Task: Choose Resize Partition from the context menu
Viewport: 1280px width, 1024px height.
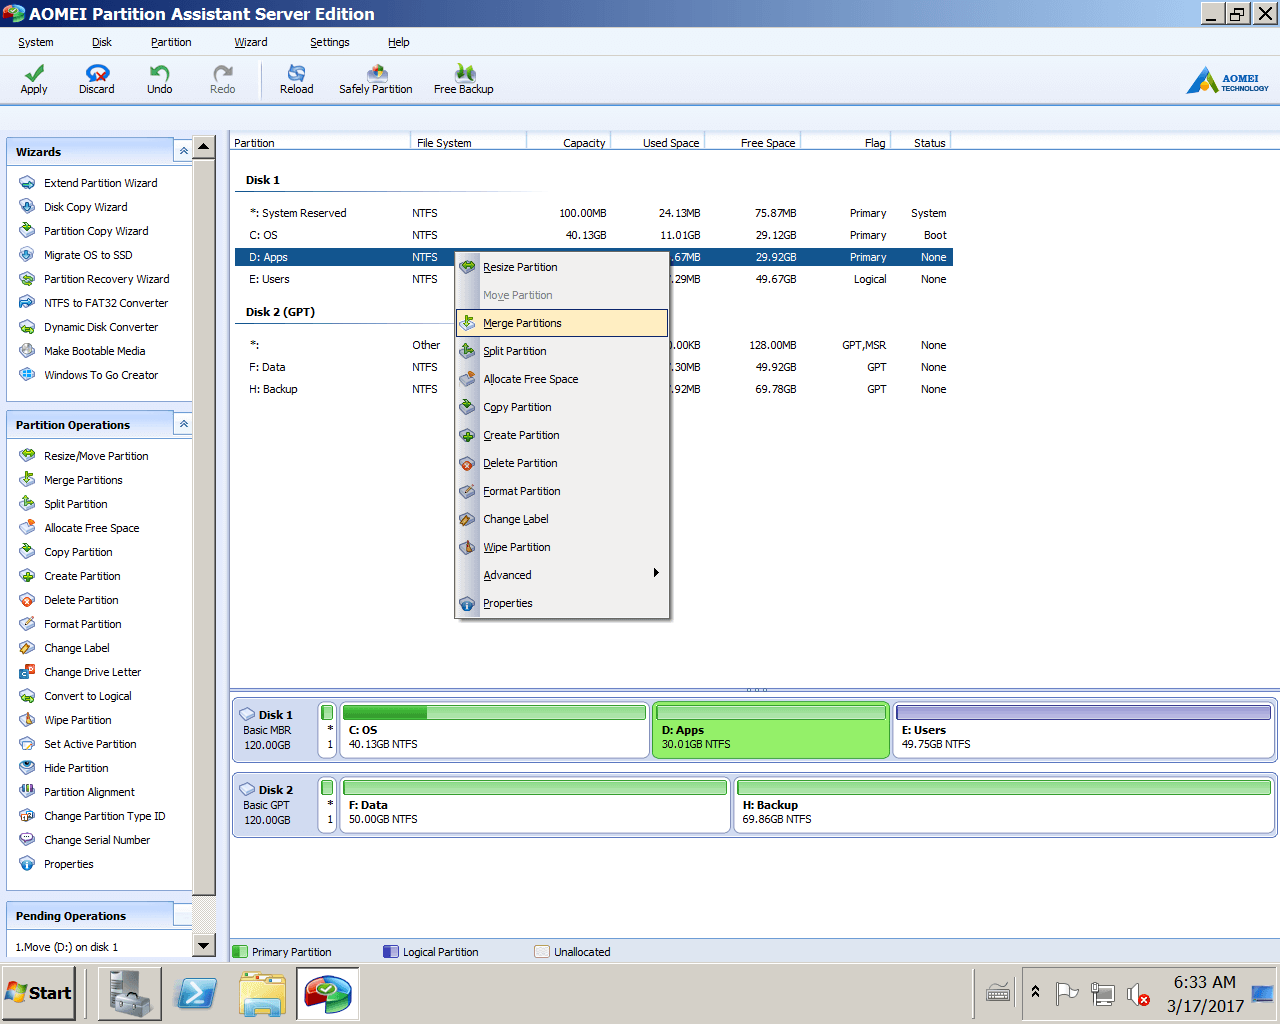Action: (562, 267)
